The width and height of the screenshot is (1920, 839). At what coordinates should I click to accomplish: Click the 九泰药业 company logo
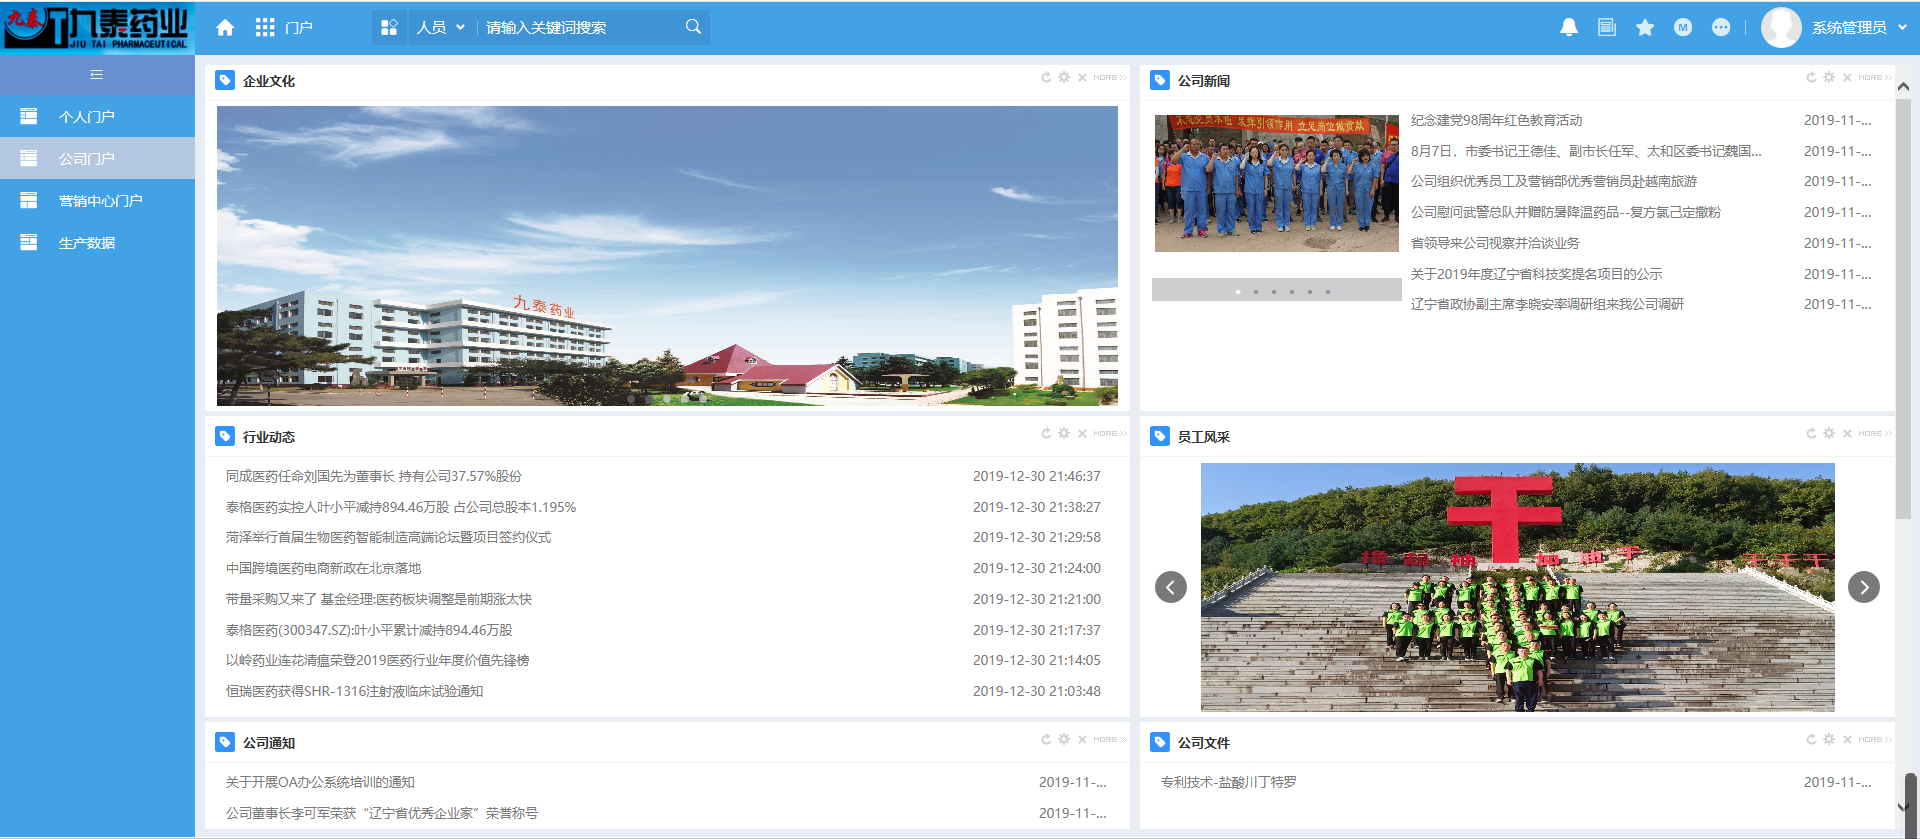point(97,28)
